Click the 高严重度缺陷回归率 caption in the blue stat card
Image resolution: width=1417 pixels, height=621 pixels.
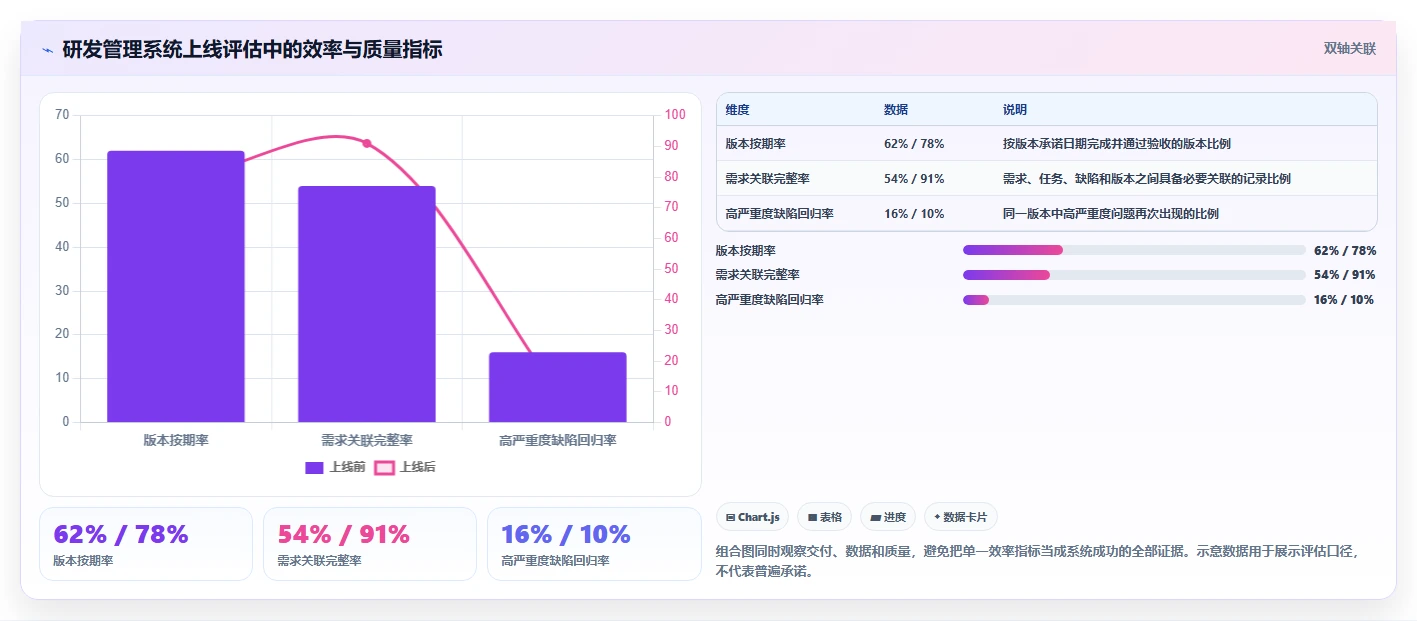pos(555,561)
